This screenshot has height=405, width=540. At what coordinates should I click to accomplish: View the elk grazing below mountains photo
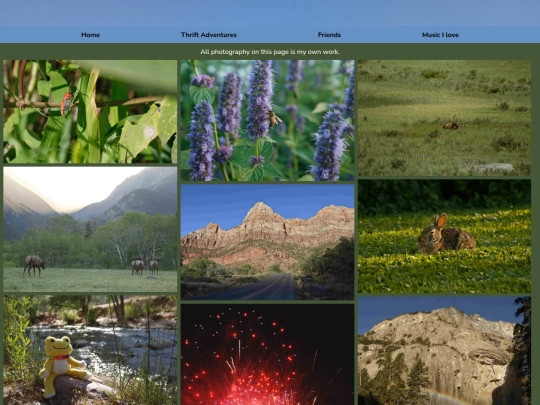coord(90,229)
